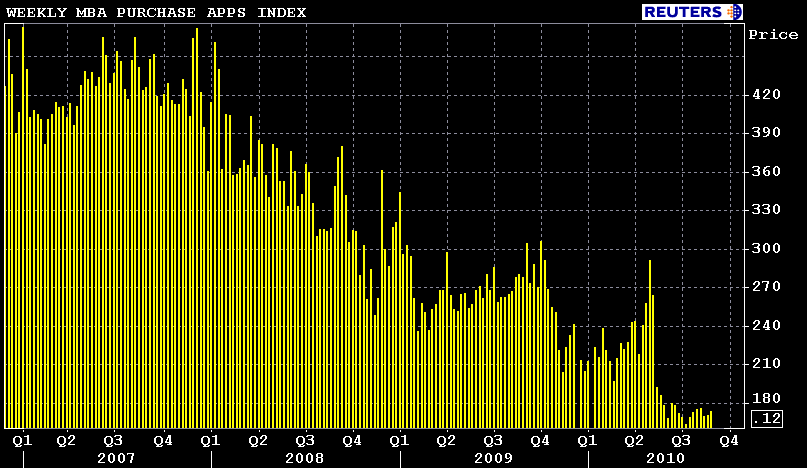This screenshot has width=807, height=468.
Task: Select the 420 price axis value
Action: pos(765,94)
